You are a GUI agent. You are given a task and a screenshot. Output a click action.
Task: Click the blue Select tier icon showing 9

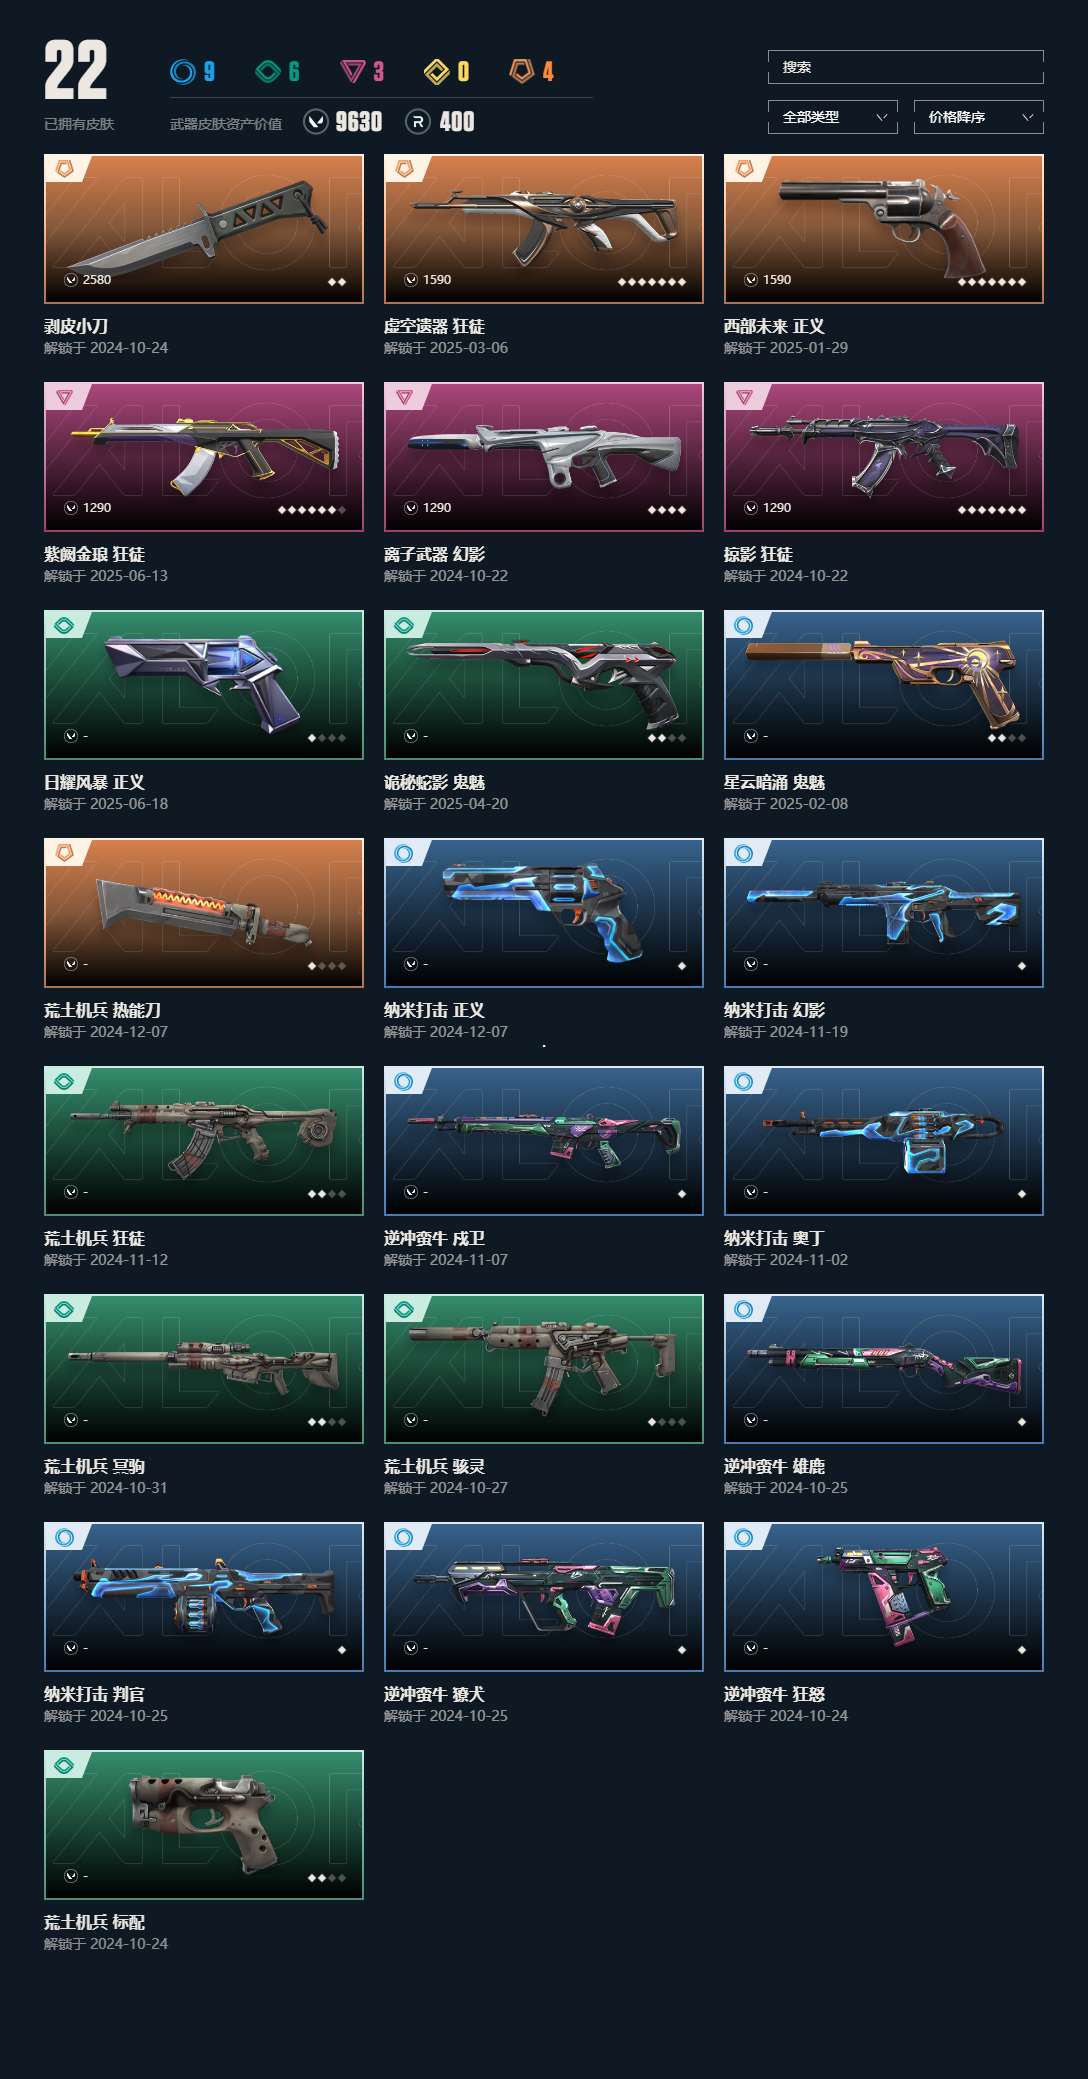(x=182, y=72)
